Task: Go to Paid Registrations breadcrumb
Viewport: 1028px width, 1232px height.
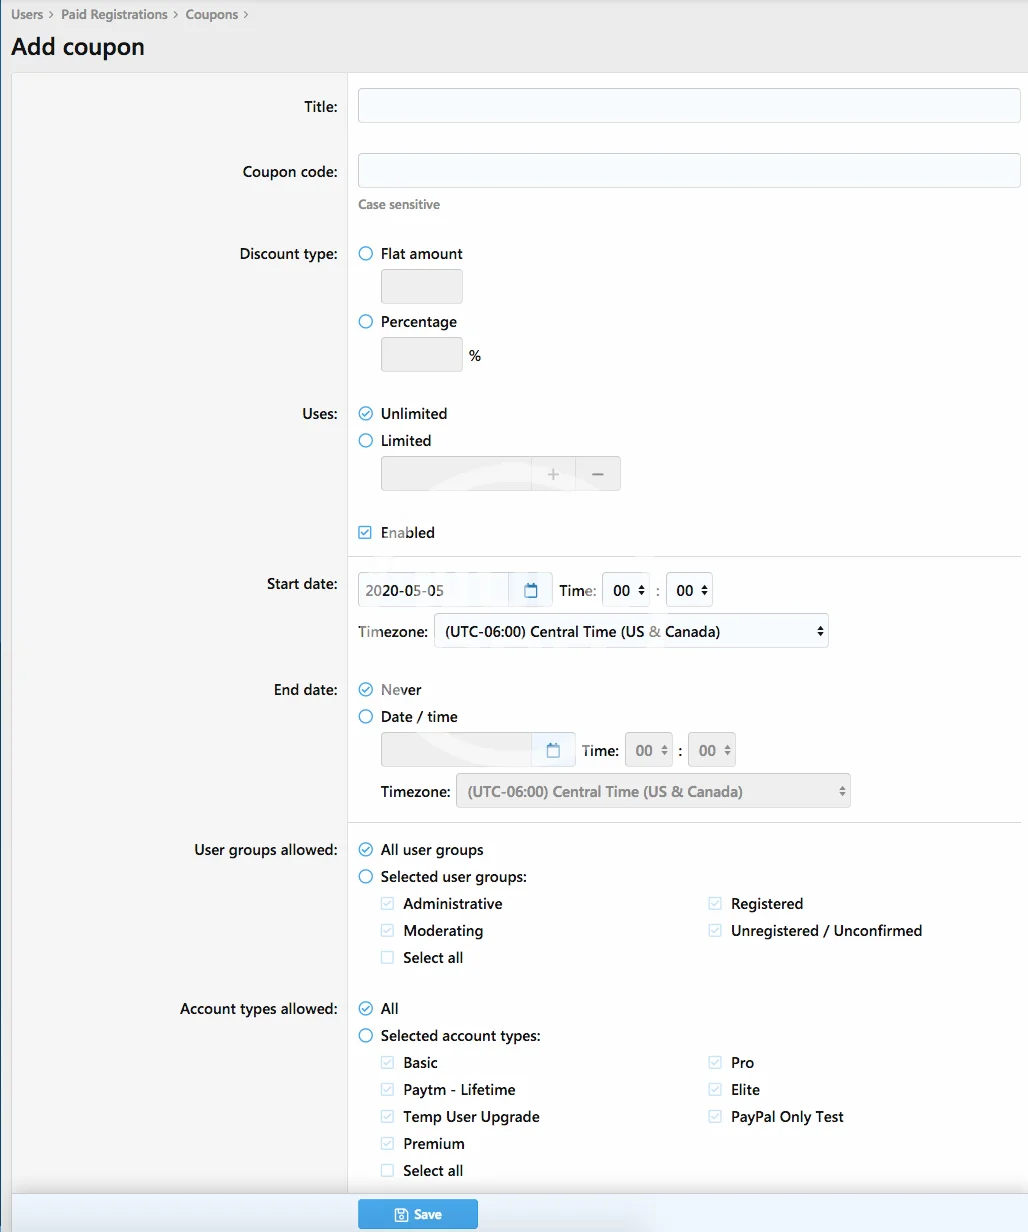Action: [114, 15]
